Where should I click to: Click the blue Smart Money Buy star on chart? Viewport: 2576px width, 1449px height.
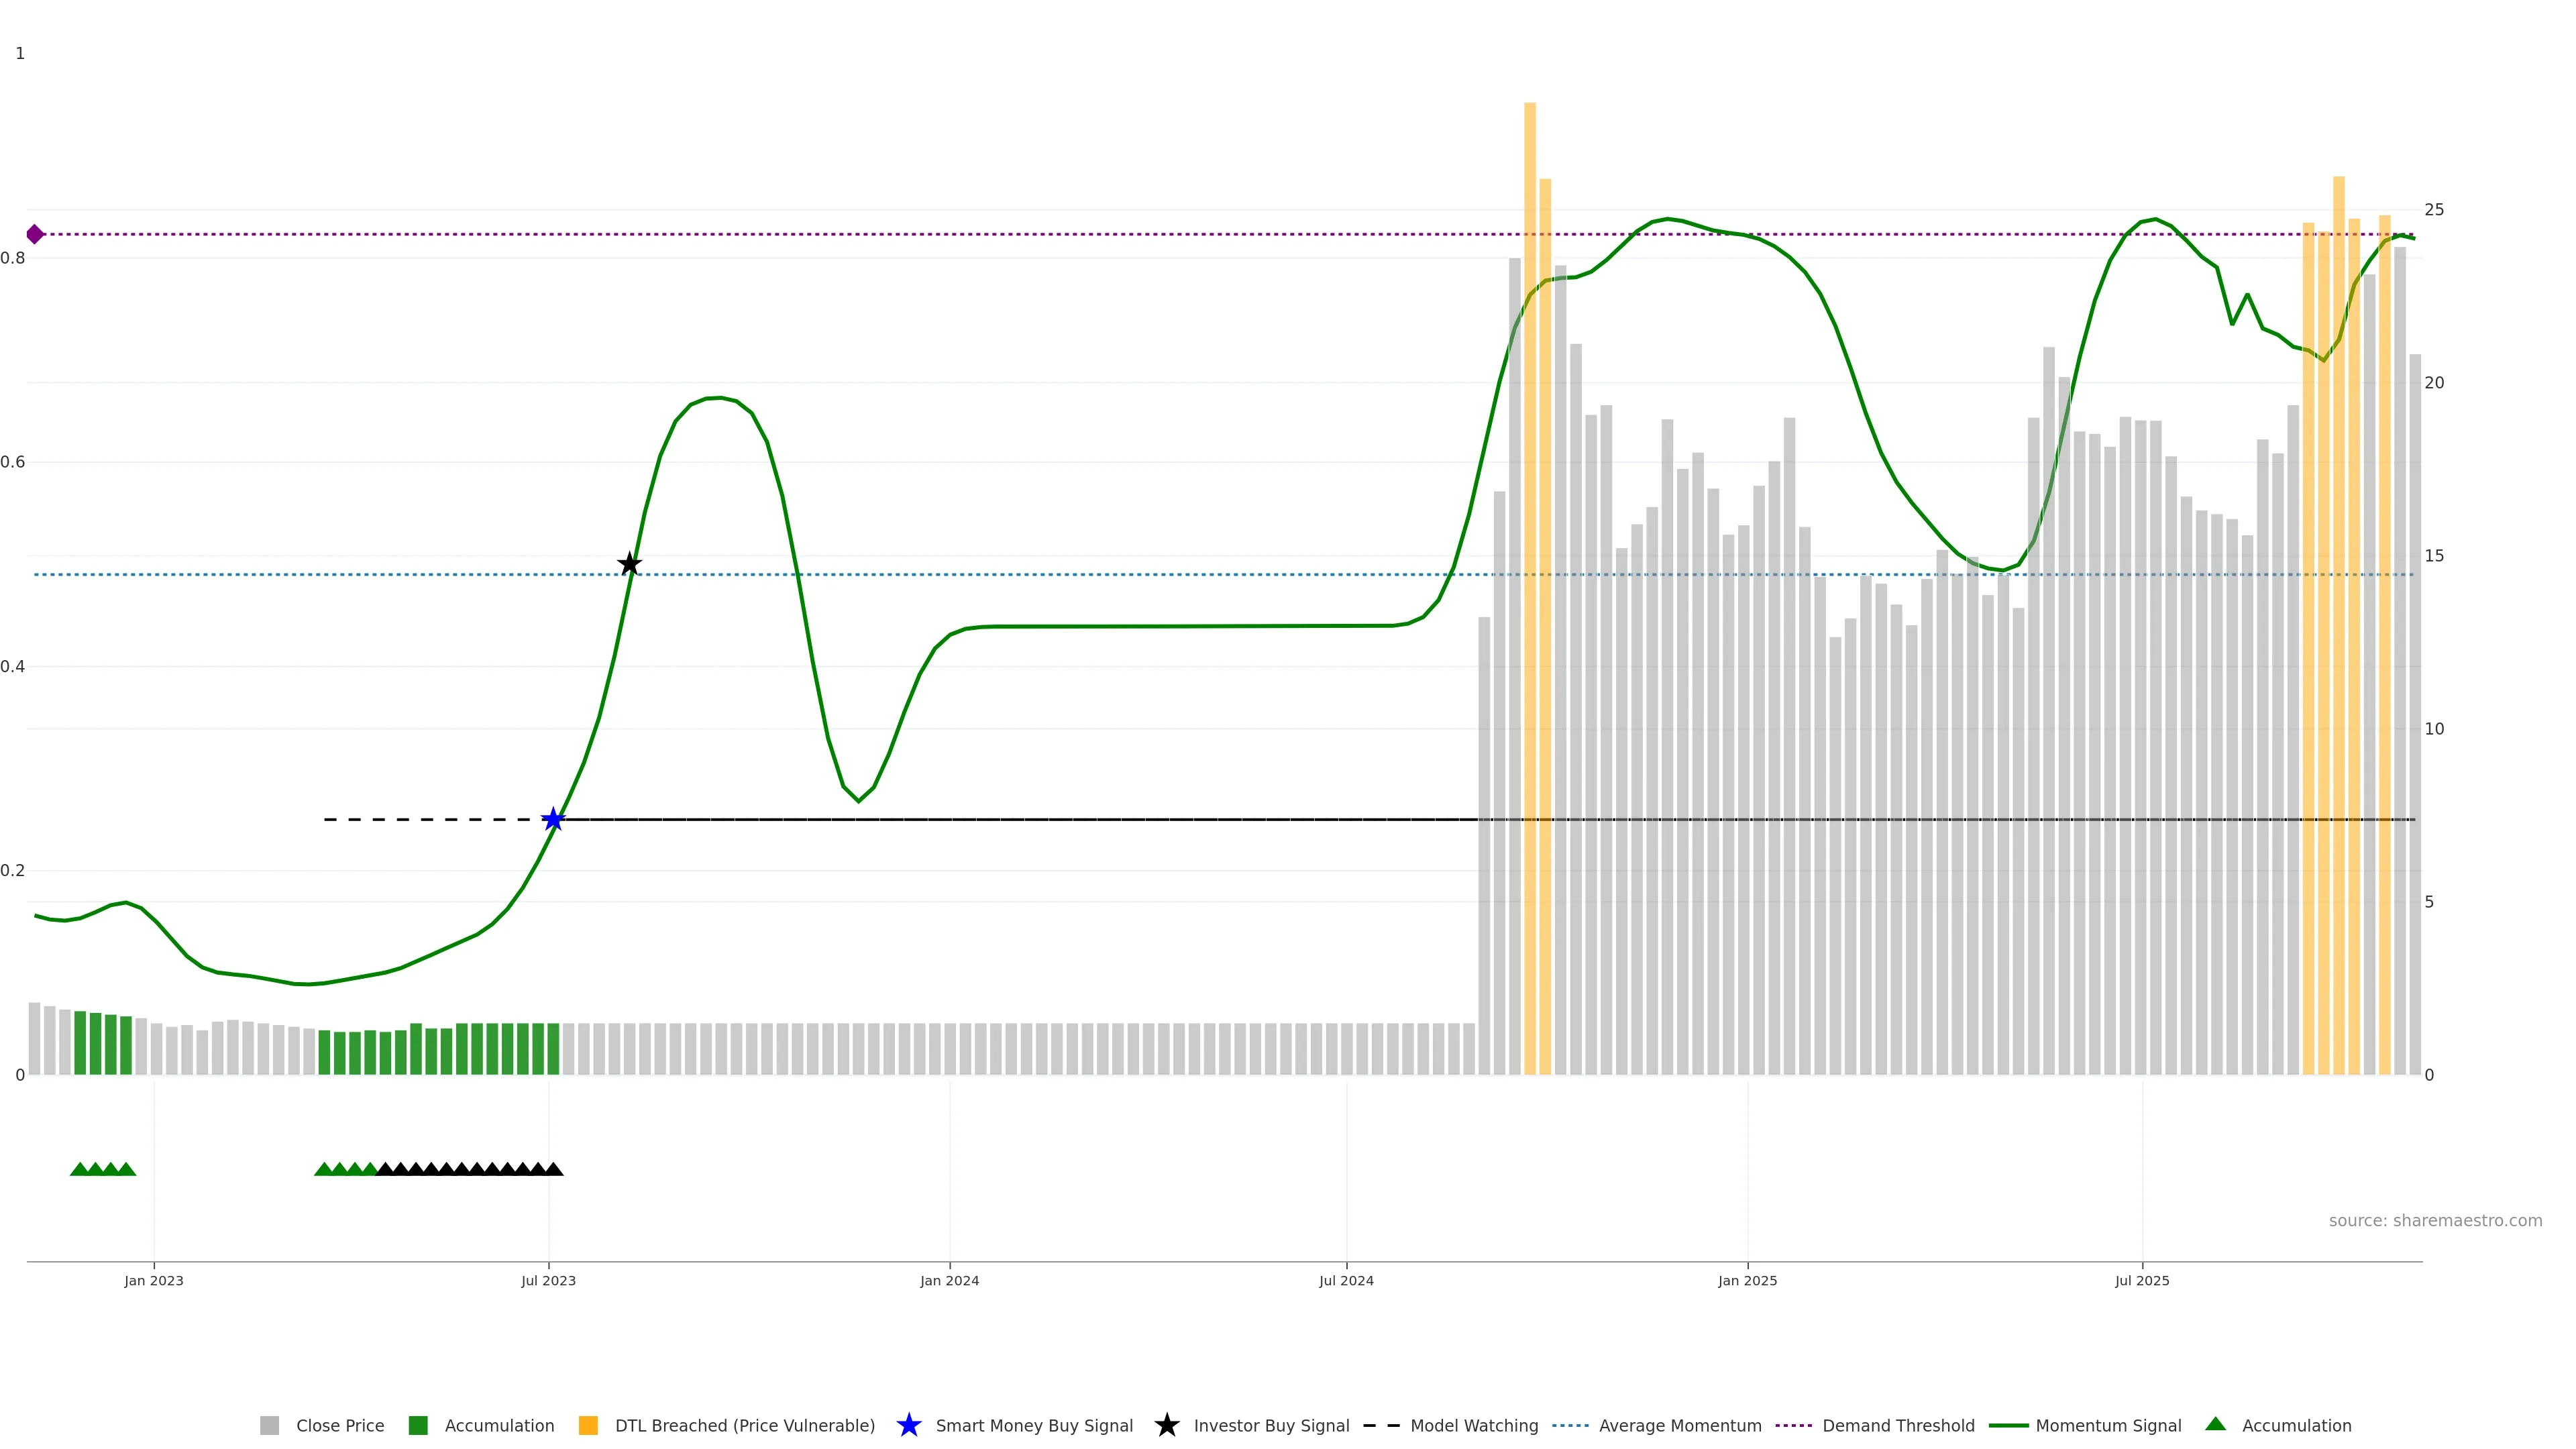(553, 819)
